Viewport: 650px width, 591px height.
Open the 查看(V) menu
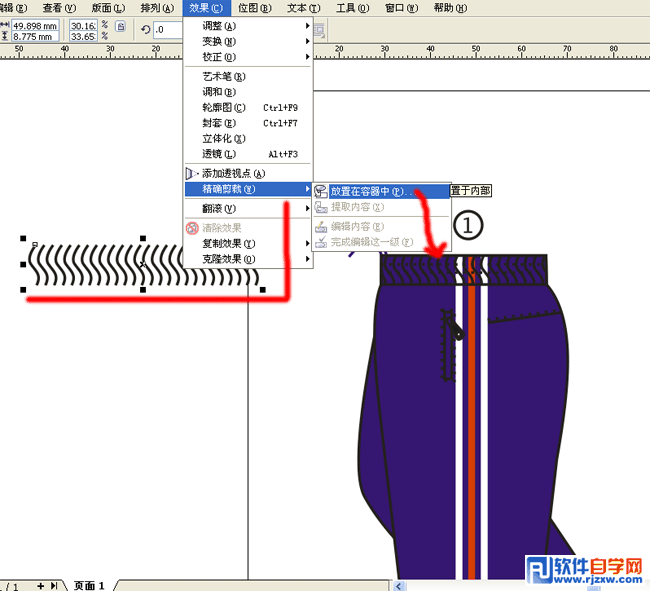[59, 8]
